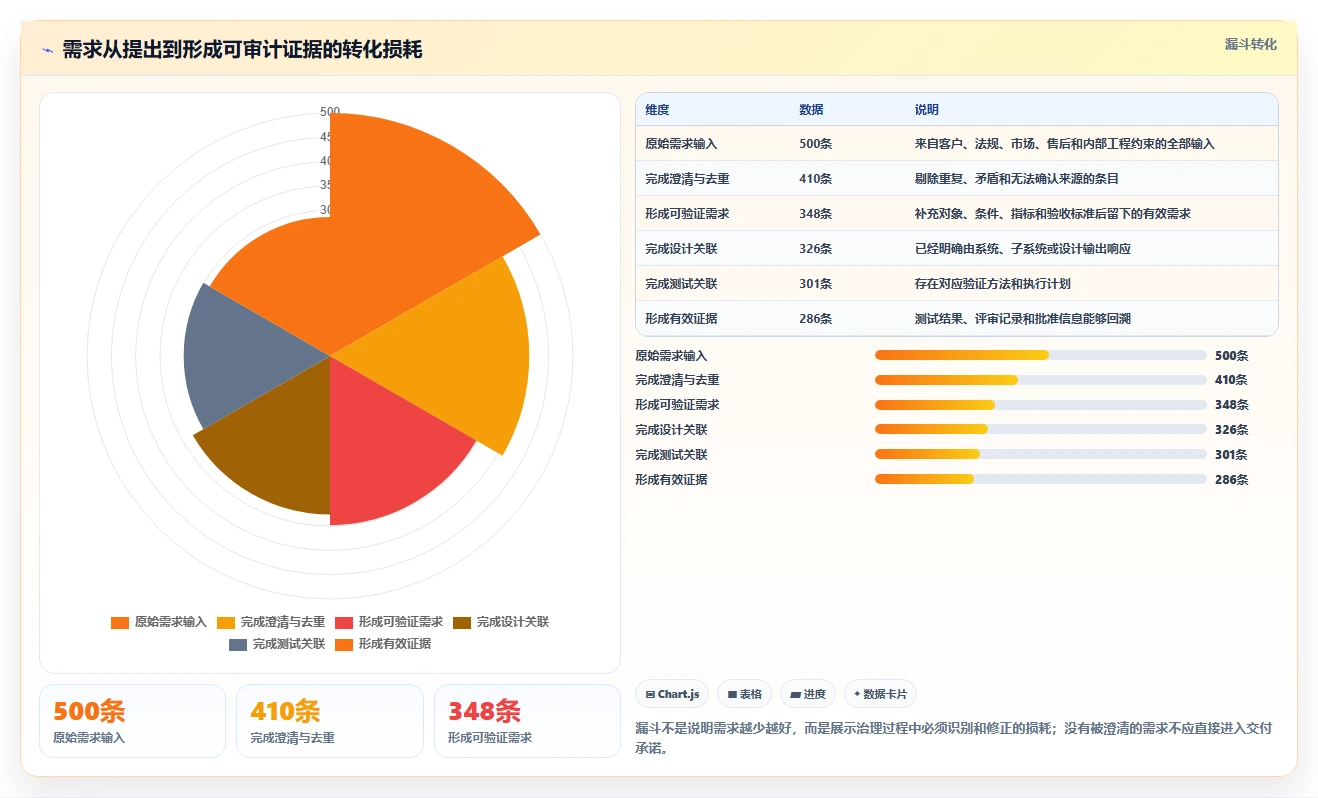
Task: Click the 500条 原始需求输入 data card
Action: (x=133, y=721)
